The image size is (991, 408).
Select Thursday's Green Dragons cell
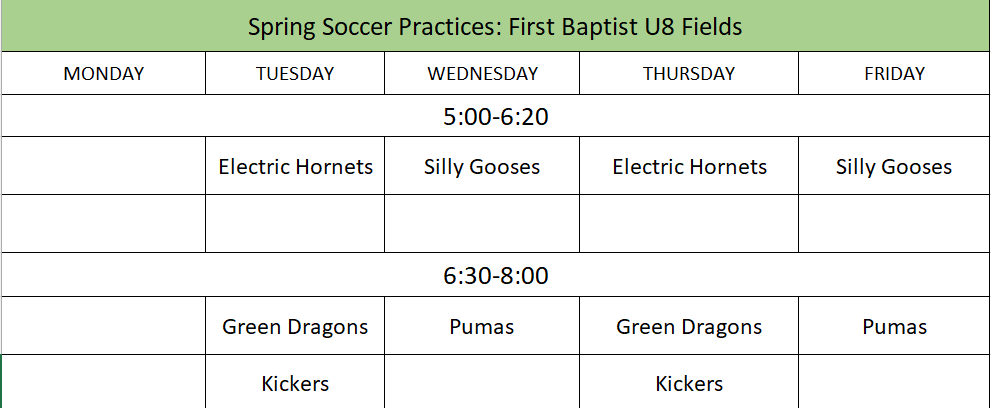(x=689, y=327)
